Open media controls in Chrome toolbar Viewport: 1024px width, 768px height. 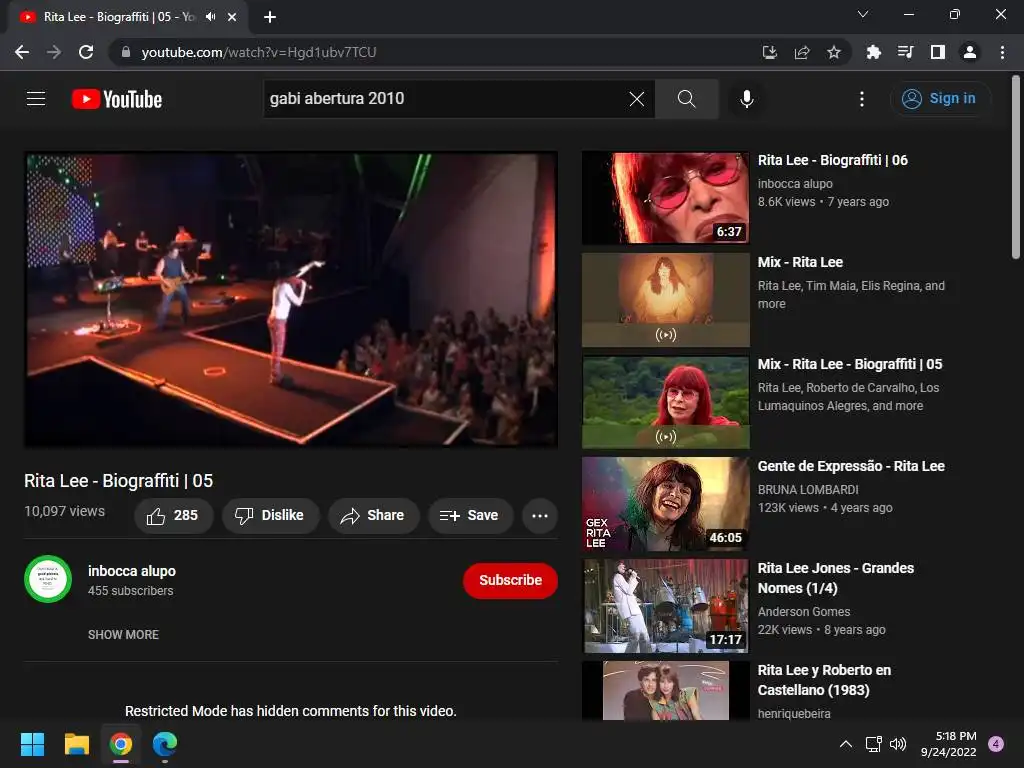(x=905, y=52)
